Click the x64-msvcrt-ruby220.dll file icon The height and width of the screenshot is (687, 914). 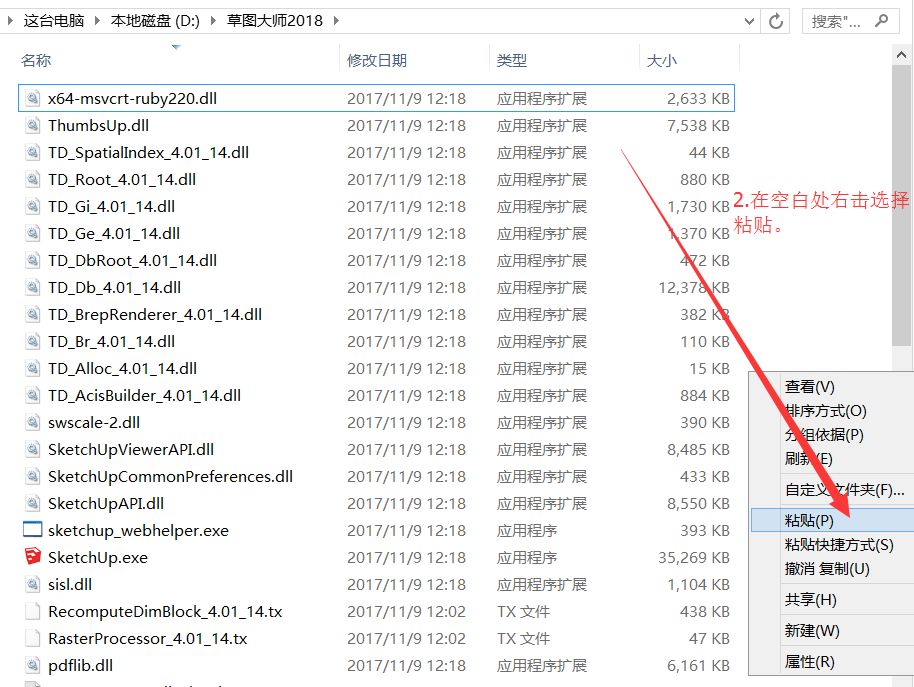tap(32, 98)
